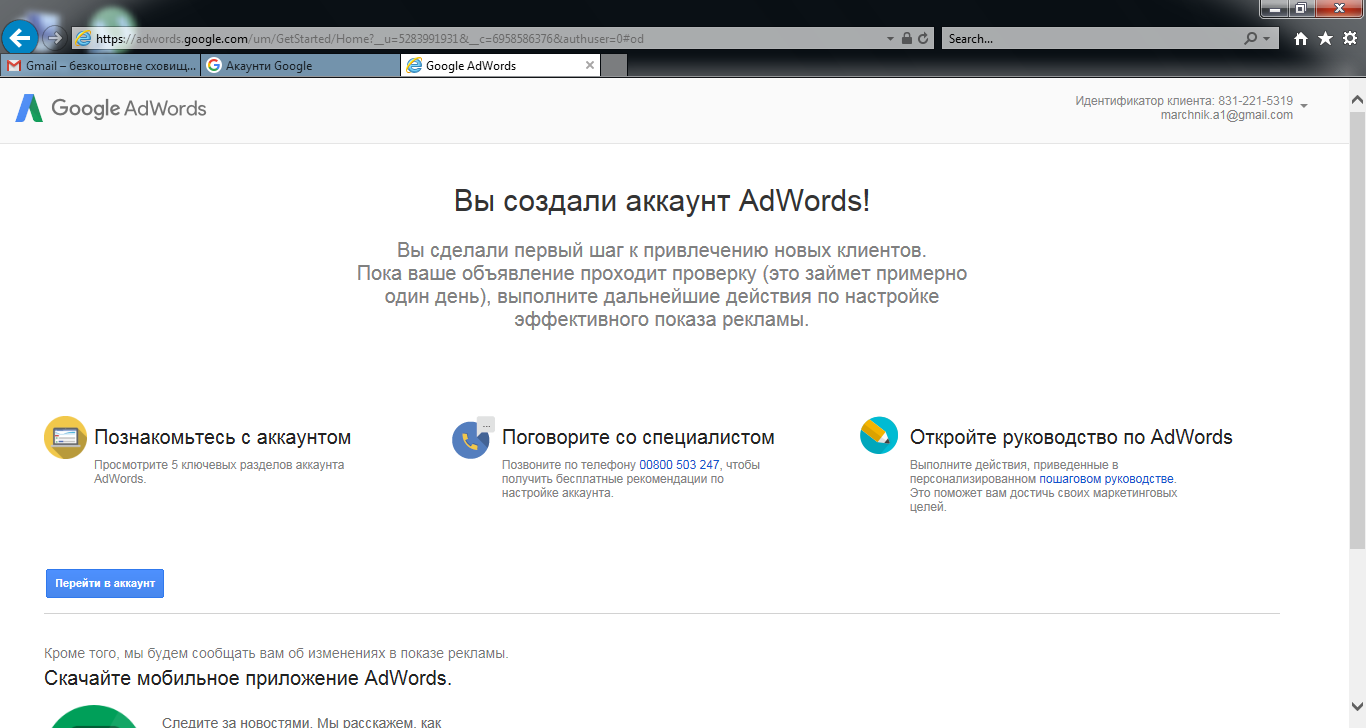Go back with the browser Back arrow
The width and height of the screenshot is (1366, 728).
(x=20, y=39)
